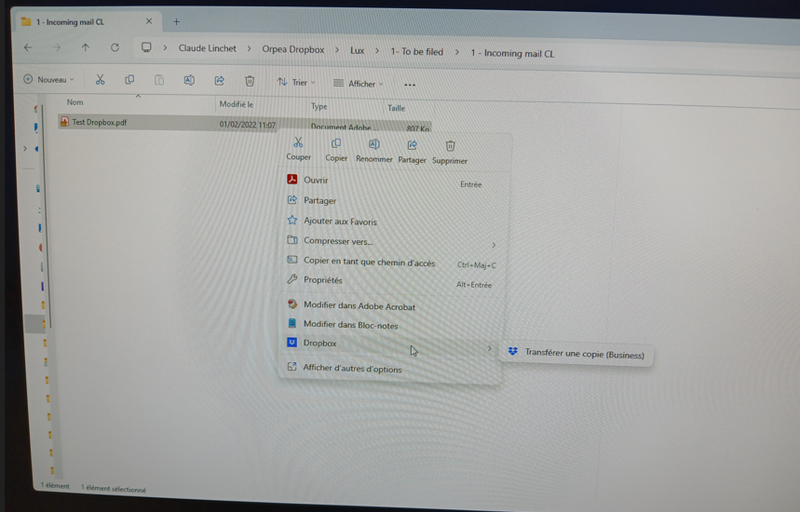Screen dimensions: 800x512
Task: Open the Afficher view dropdown
Action: click(x=358, y=84)
